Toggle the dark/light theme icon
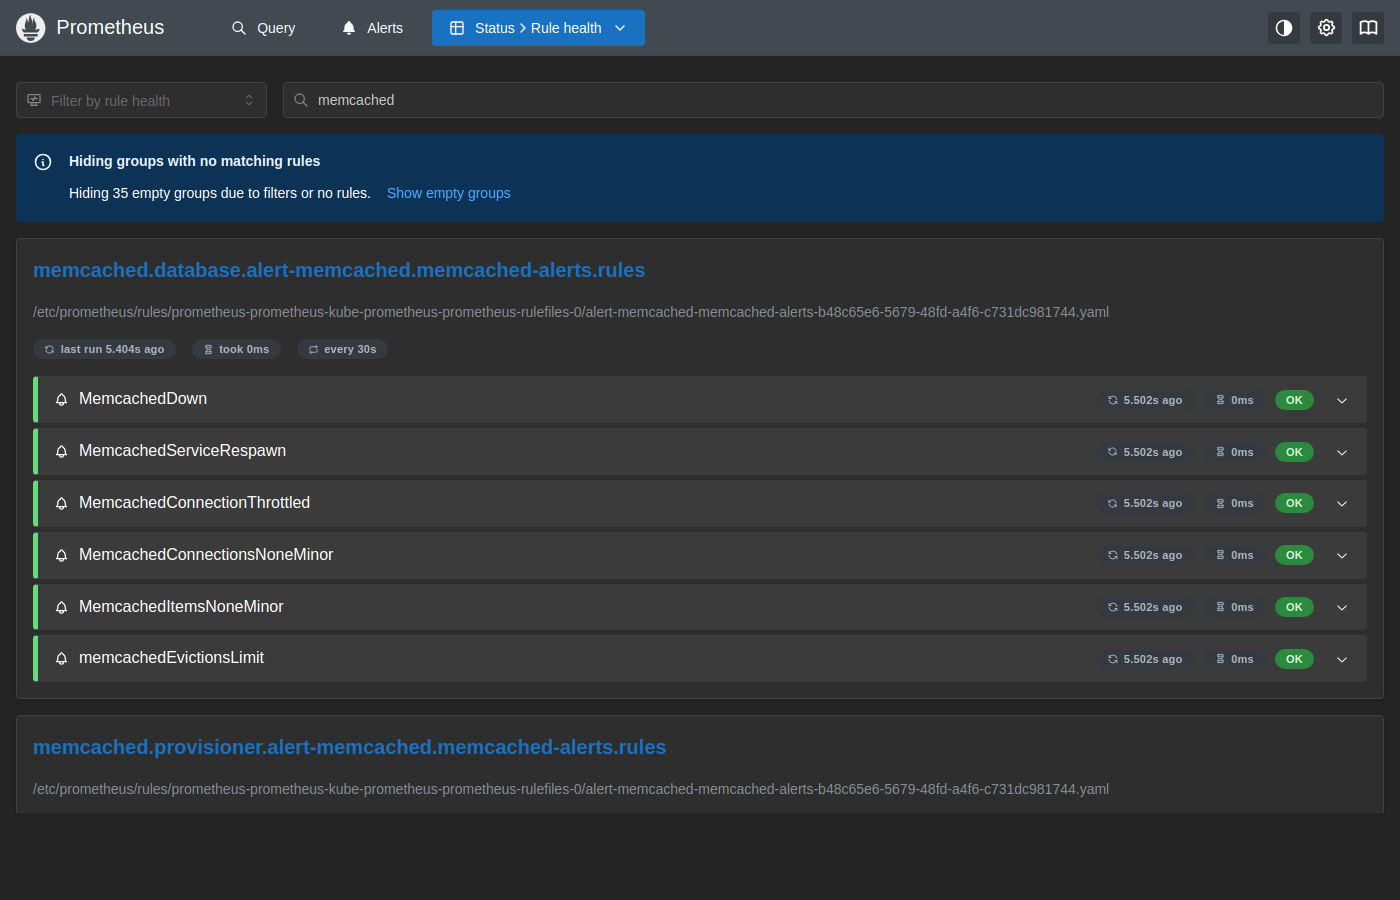This screenshot has height=900, width=1400. [1284, 28]
